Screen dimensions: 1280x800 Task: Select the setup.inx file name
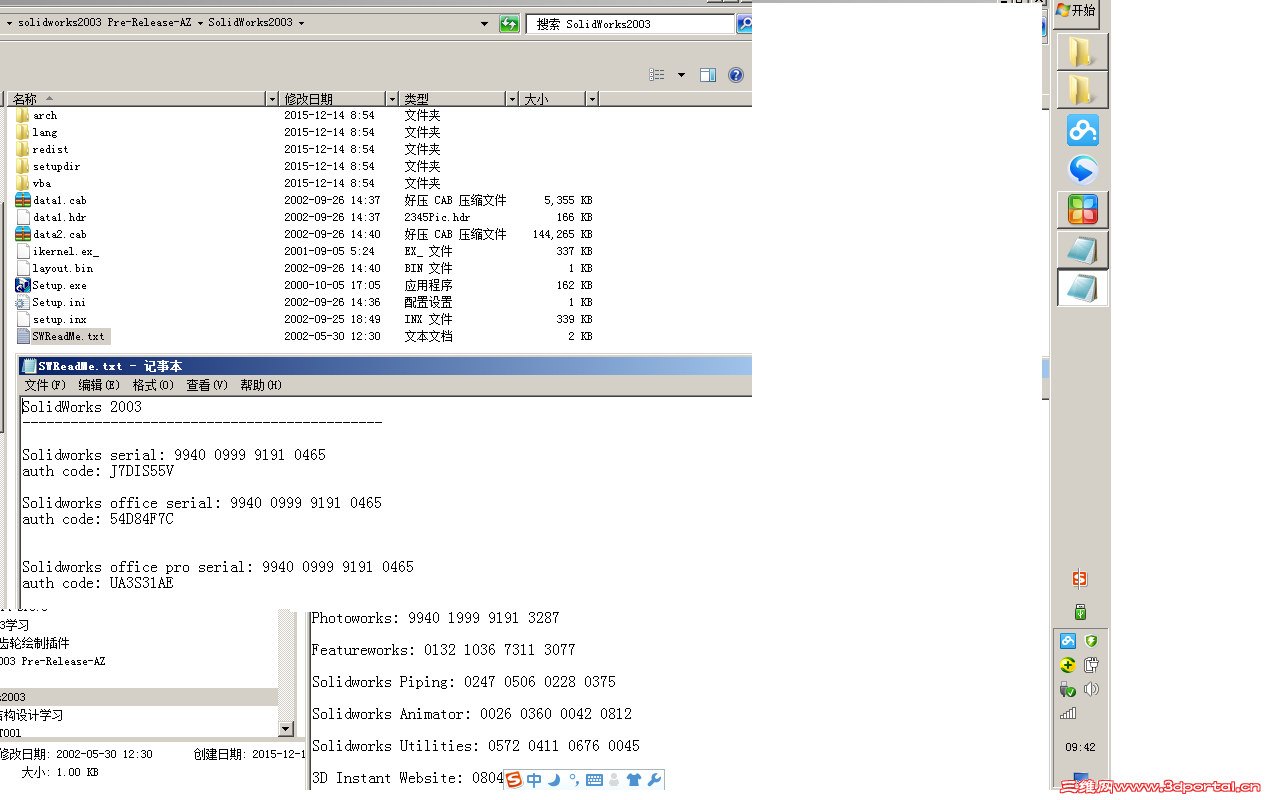pyautogui.click(x=59, y=319)
